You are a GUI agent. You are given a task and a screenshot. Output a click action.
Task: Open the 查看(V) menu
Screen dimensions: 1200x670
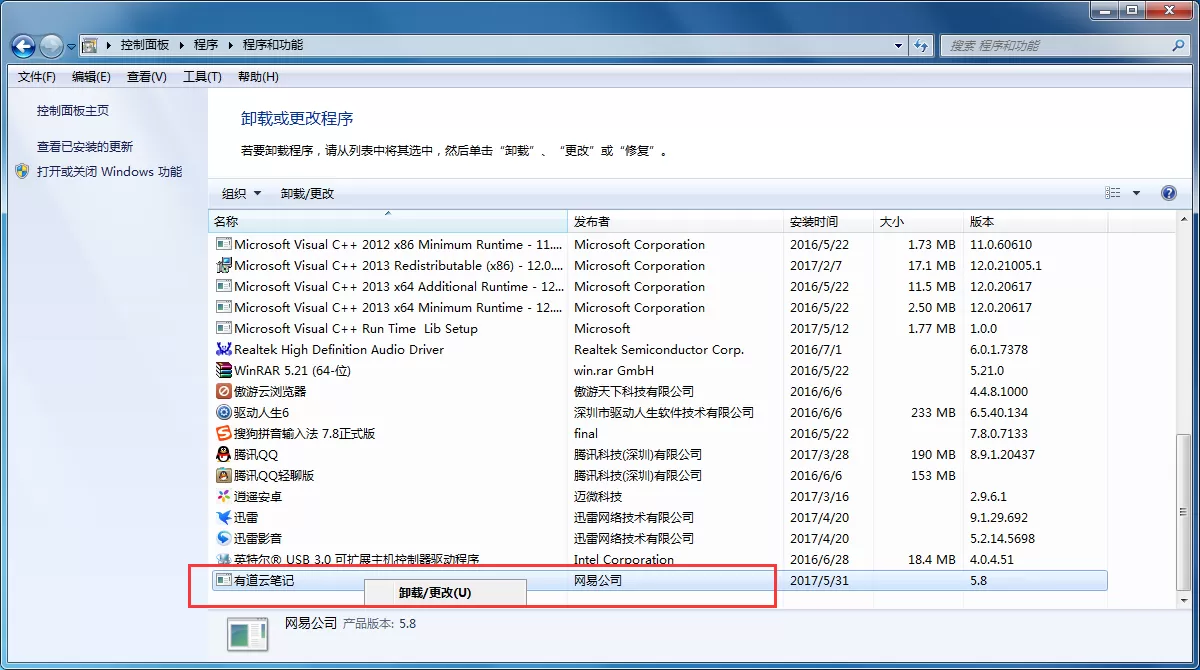(x=147, y=77)
